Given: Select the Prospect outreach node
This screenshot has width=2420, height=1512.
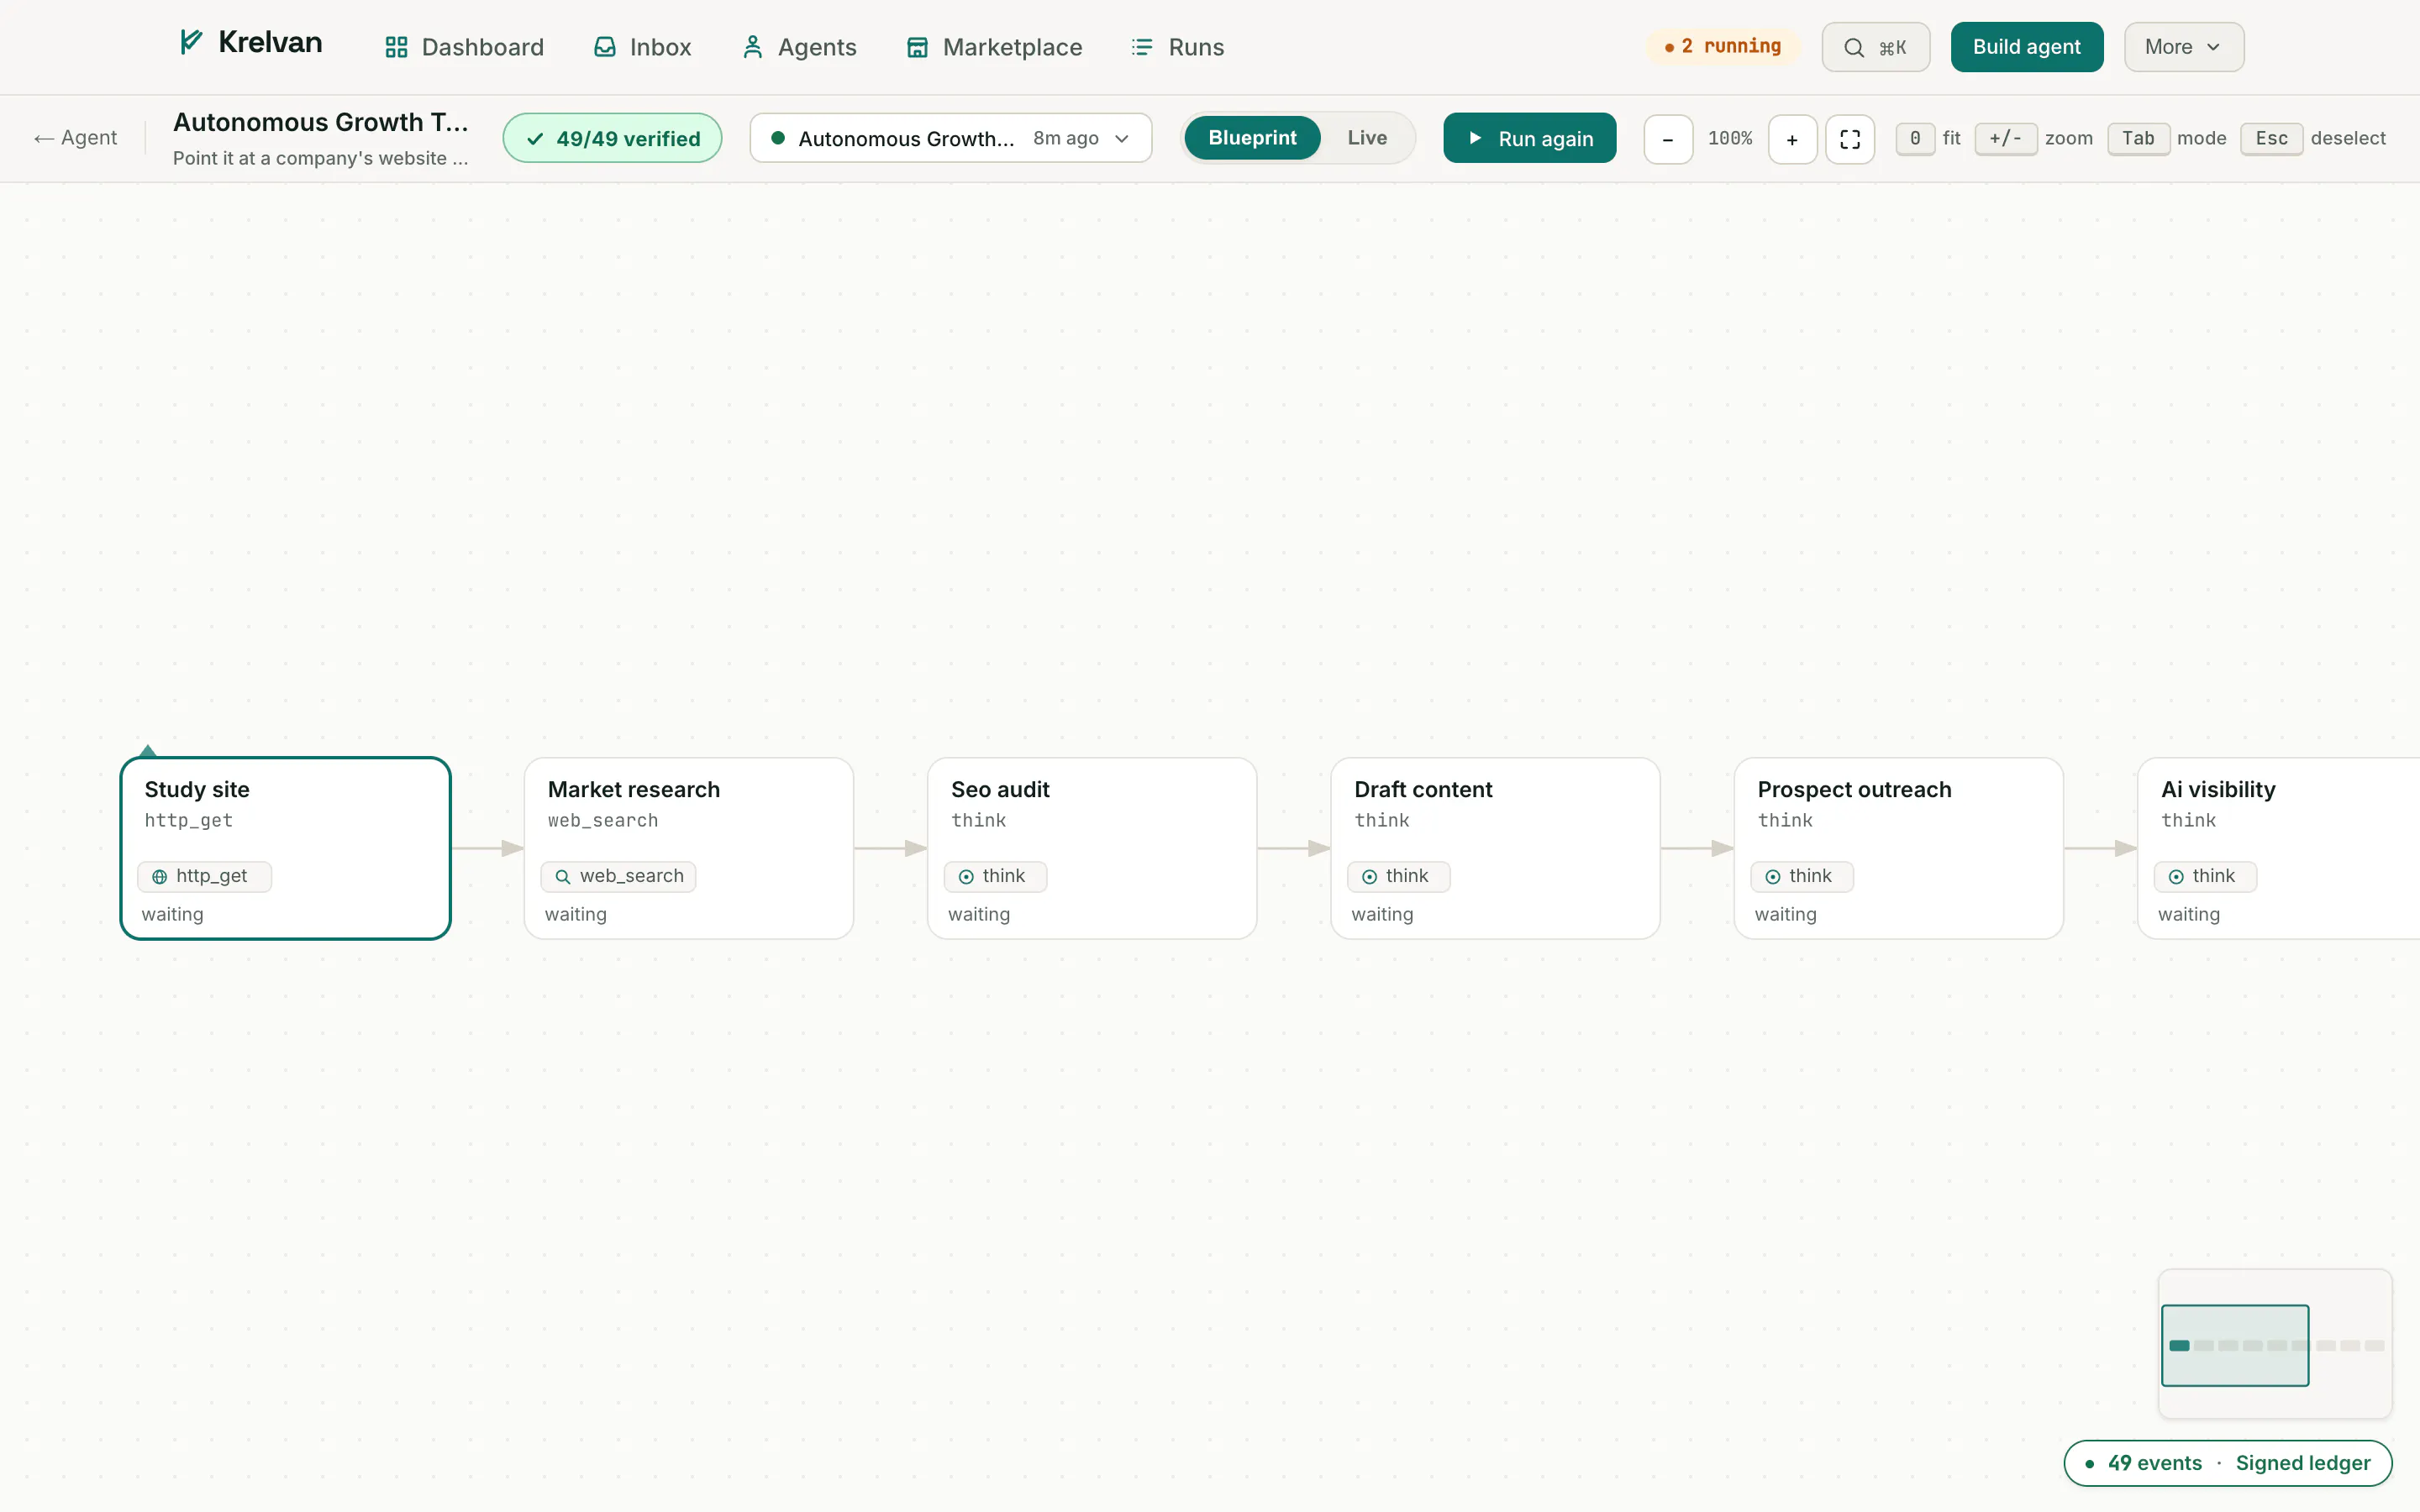Looking at the screenshot, I should coord(1898,848).
